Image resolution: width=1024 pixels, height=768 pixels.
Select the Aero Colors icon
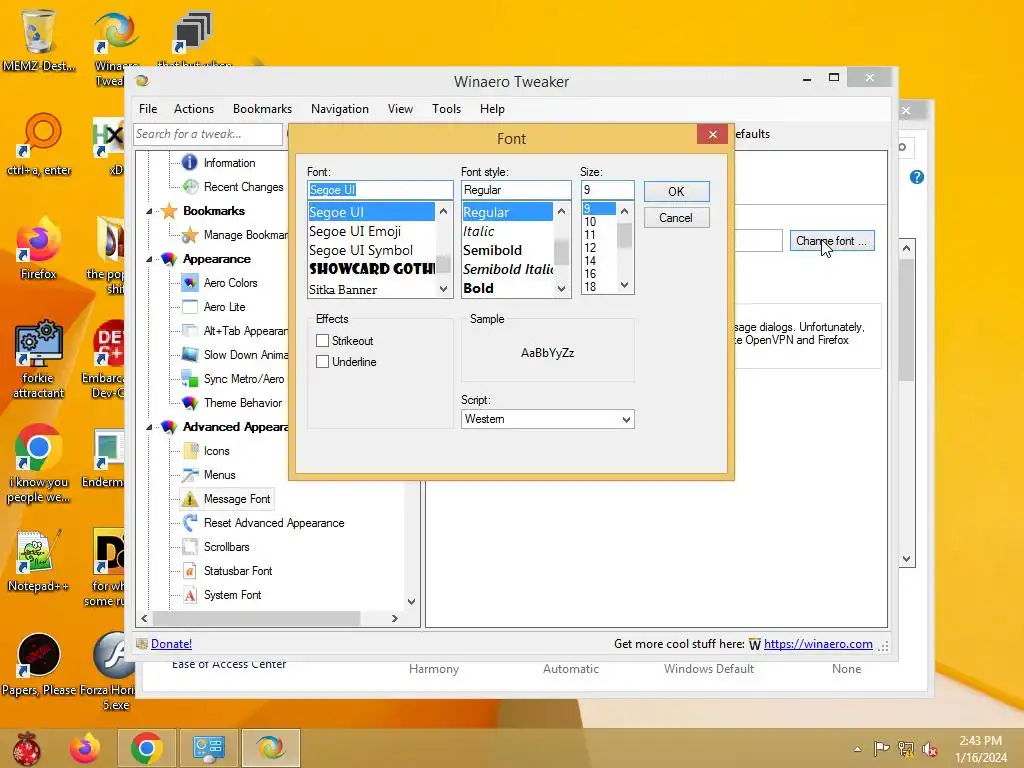(x=190, y=283)
